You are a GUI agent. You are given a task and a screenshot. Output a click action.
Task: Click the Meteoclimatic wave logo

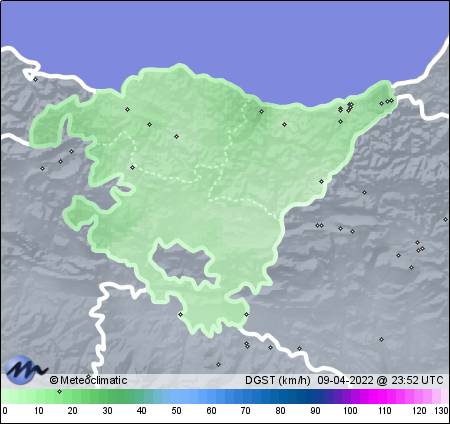pos(27,370)
